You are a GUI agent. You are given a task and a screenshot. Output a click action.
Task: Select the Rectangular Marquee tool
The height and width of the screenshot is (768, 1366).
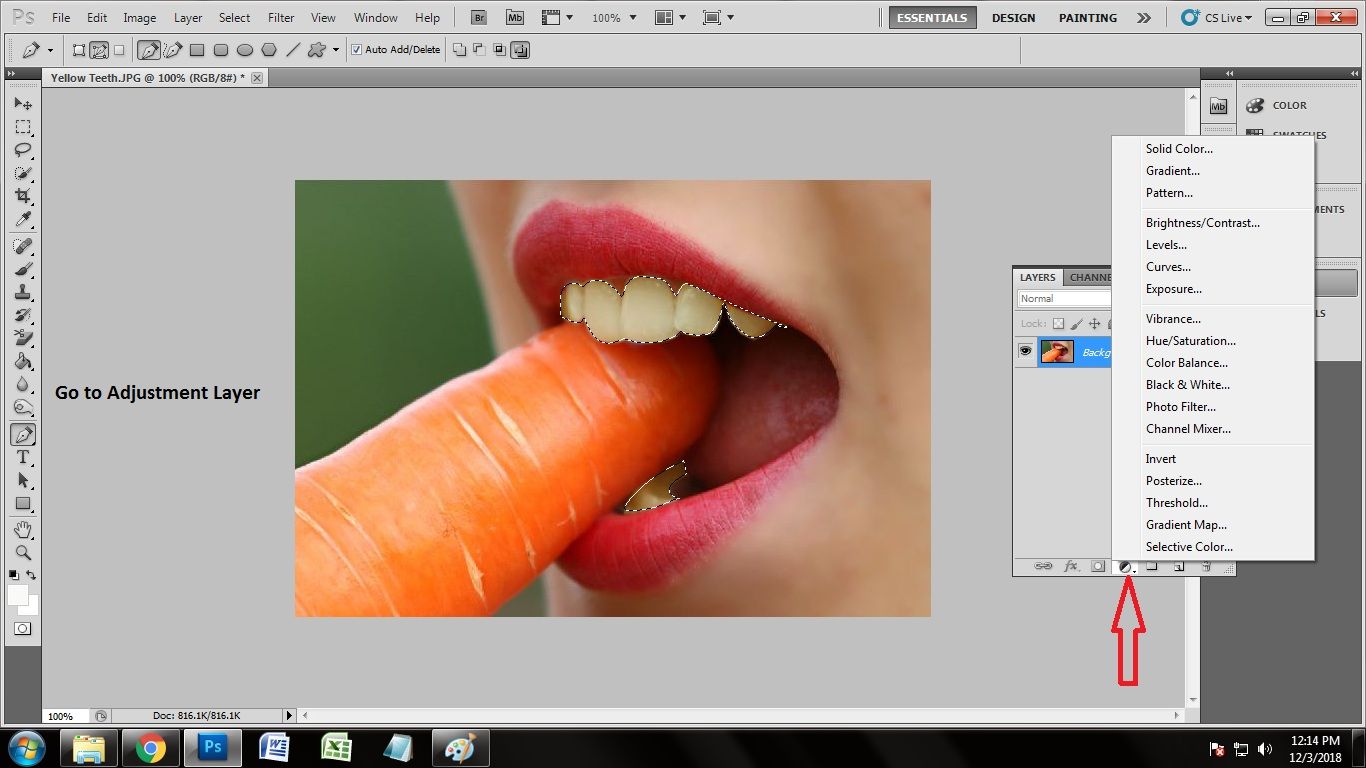22,127
